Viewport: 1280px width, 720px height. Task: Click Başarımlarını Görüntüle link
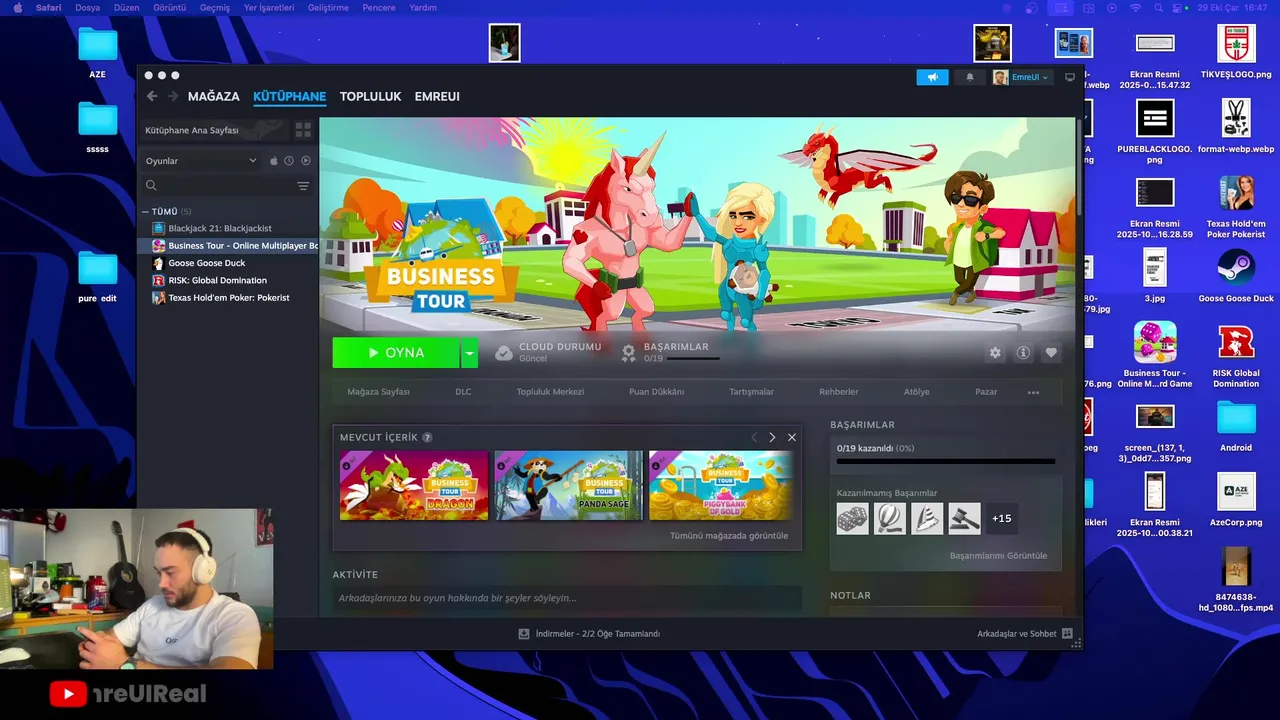998,555
